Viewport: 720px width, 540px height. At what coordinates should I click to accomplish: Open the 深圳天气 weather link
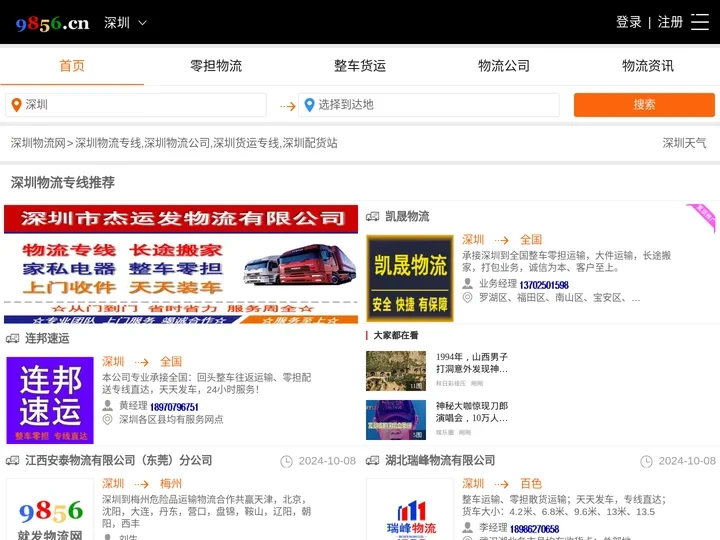point(684,143)
